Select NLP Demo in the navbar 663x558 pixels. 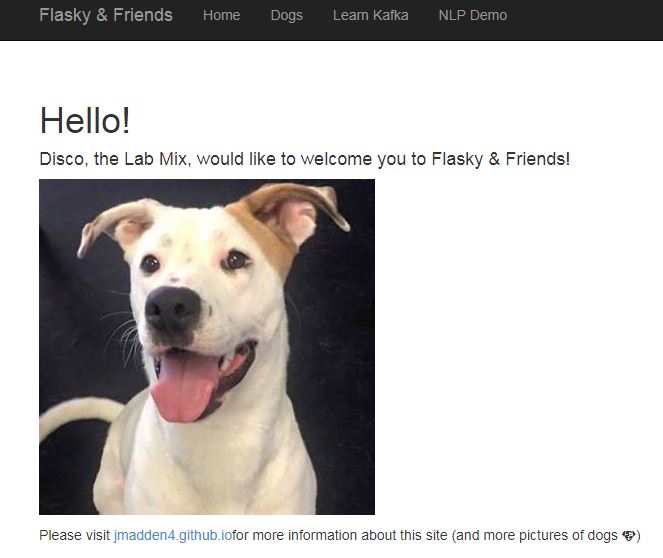point(472,15)
